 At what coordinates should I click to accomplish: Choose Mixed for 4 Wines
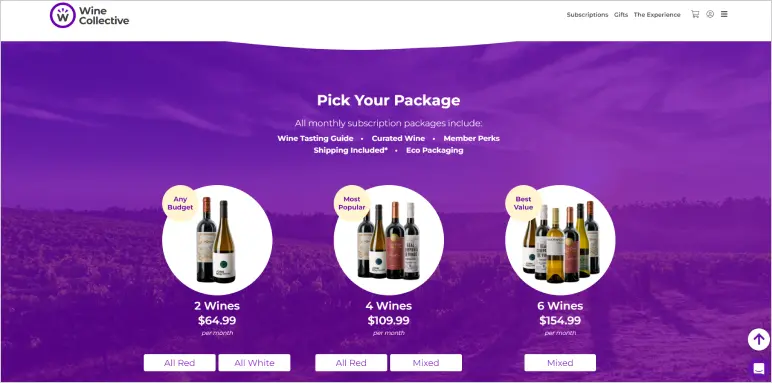[x=426, y=363]
